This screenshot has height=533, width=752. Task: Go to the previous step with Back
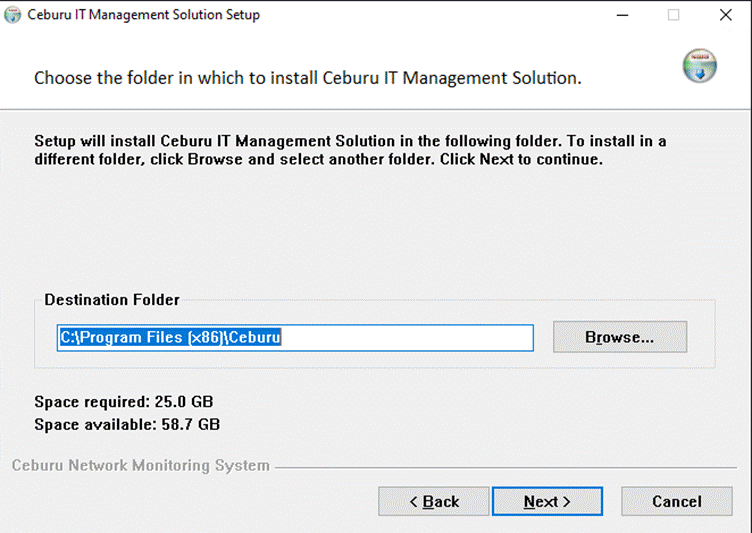pyautogui.click(x=434, y=501)
